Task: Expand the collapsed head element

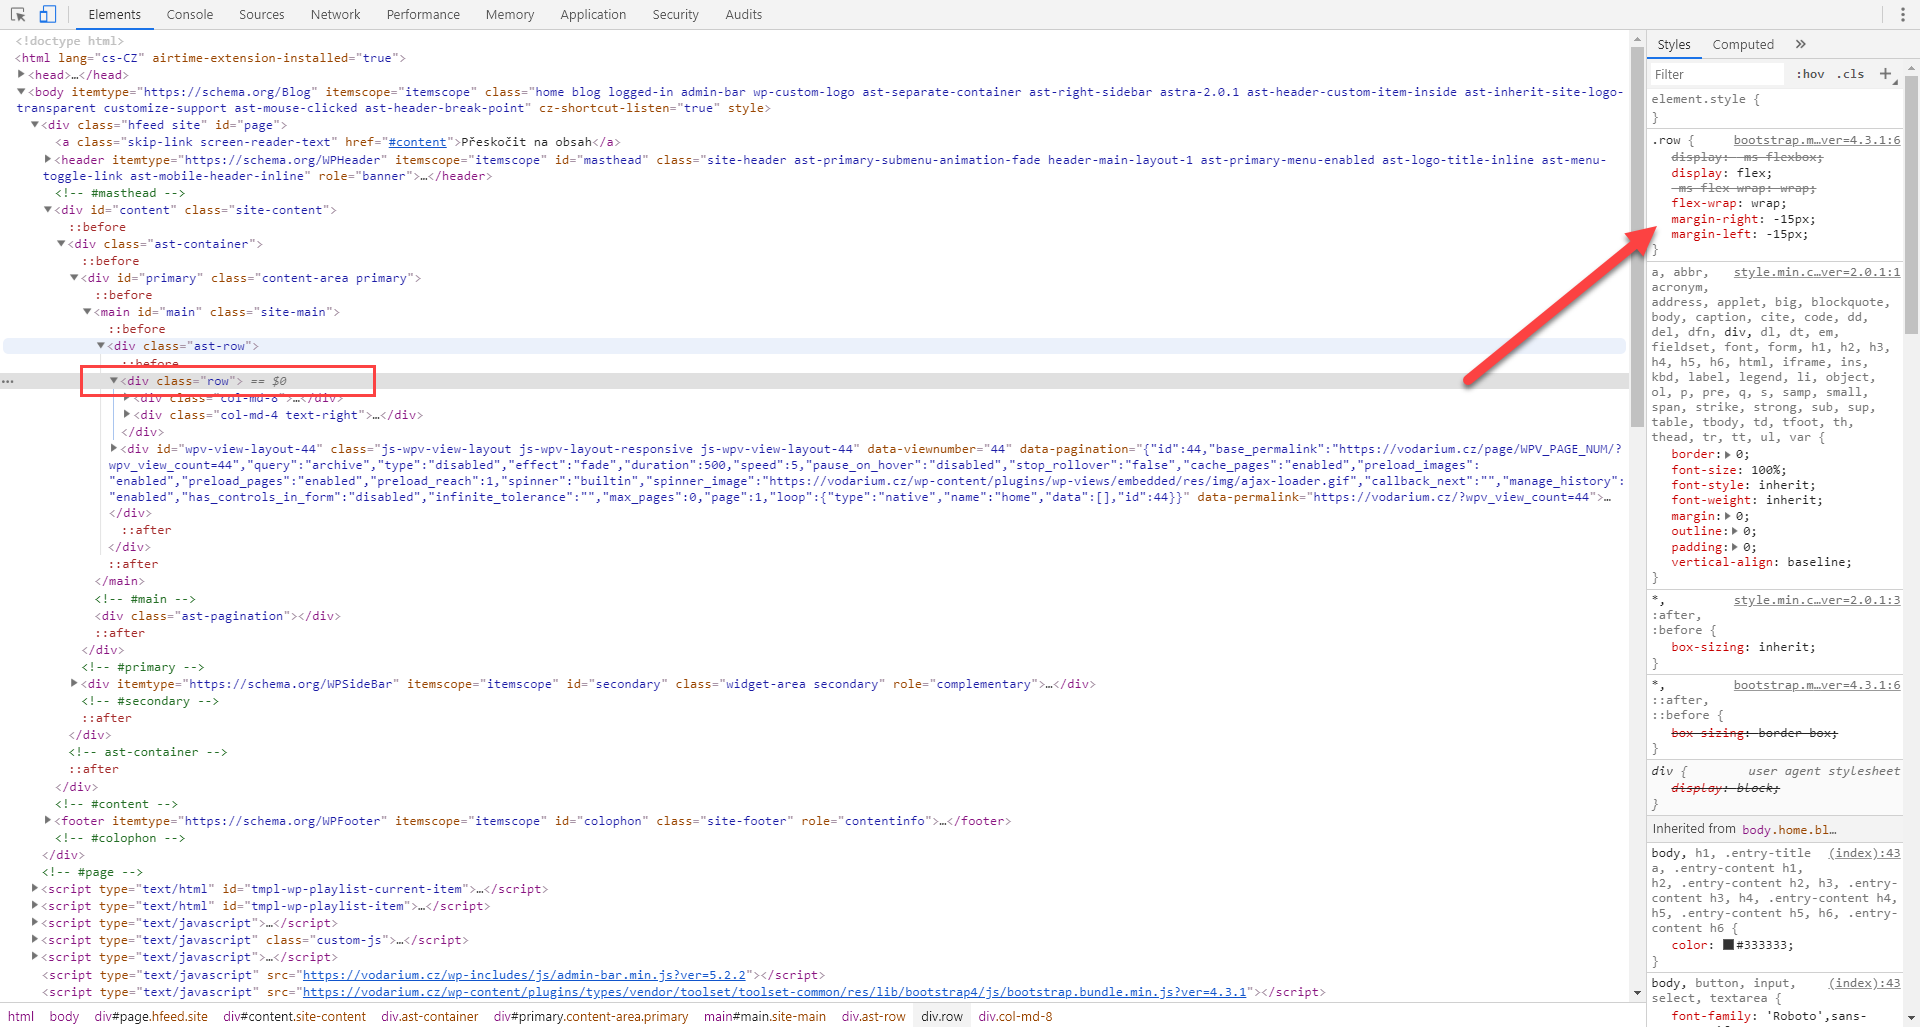Action: (21, 75)
